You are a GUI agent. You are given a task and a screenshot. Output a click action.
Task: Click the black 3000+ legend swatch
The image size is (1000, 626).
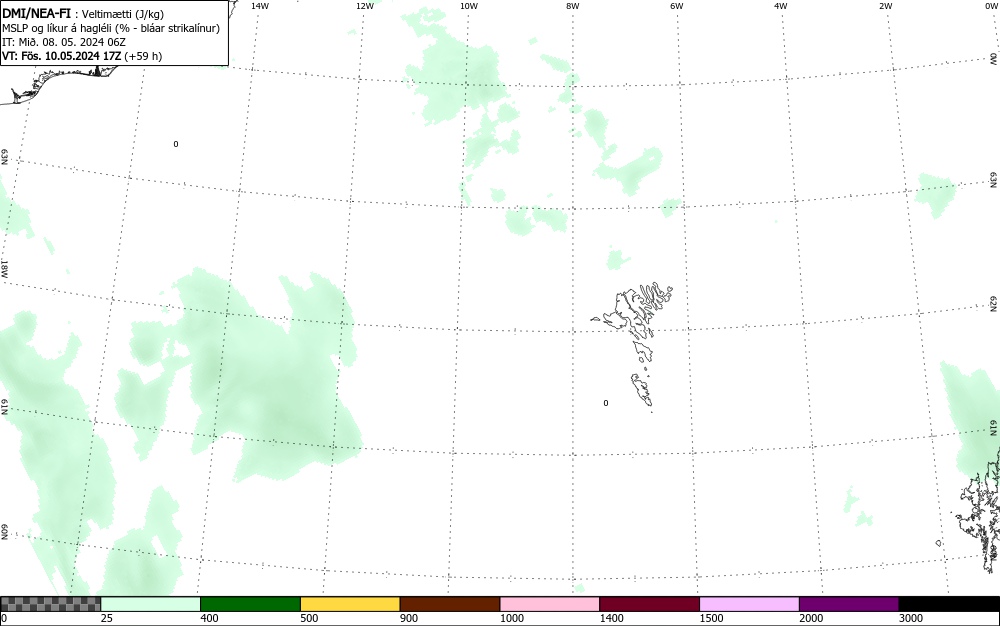coord(949,604)
